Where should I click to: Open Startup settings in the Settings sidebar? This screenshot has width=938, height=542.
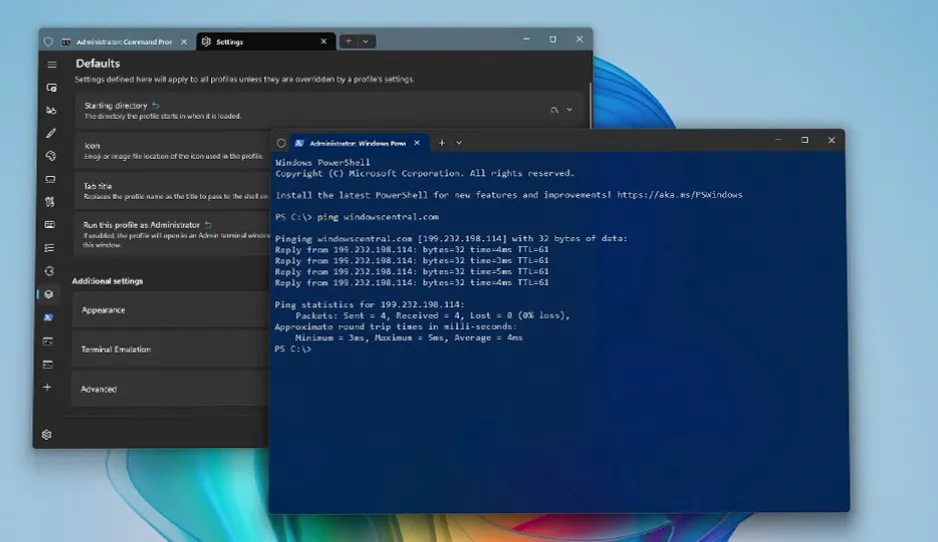click(x=51, y=88)
